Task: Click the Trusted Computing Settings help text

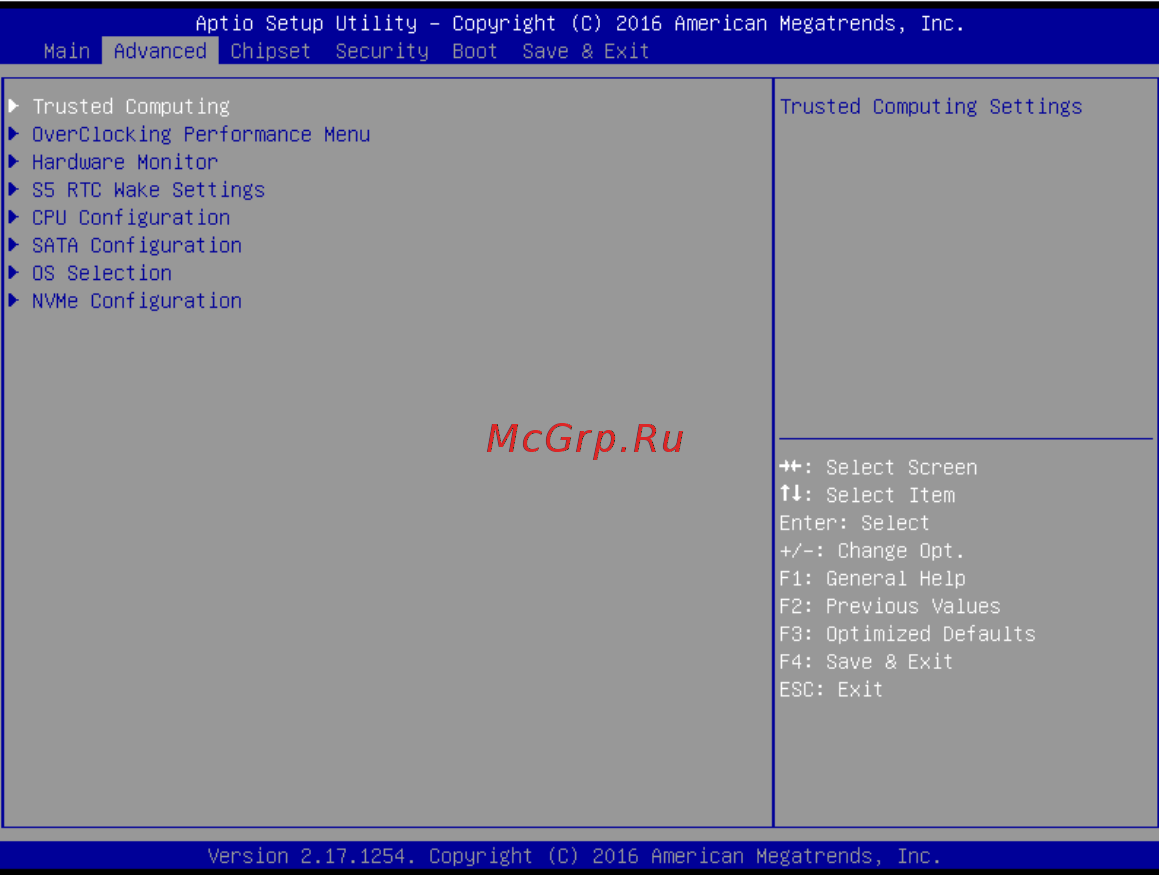Action: 931,106
